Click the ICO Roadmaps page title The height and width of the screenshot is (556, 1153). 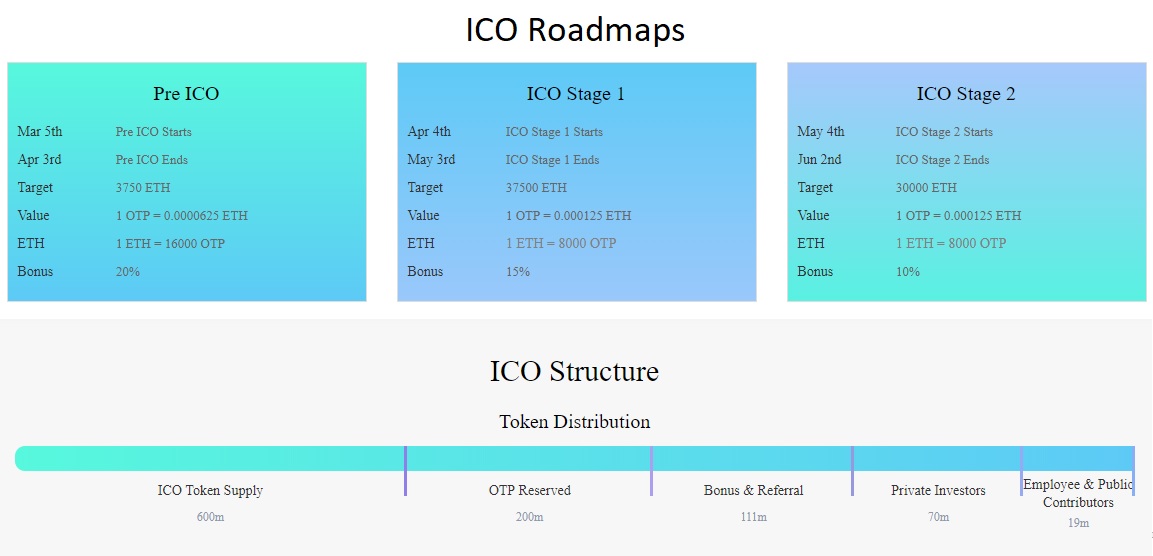576,30
